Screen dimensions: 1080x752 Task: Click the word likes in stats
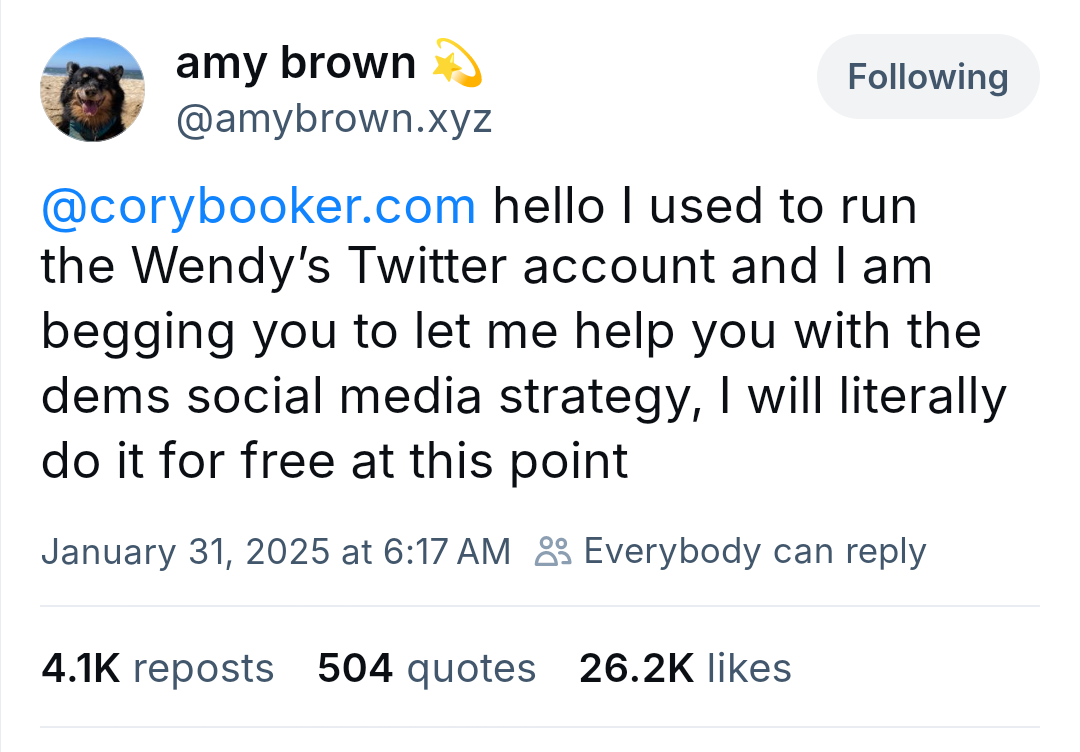point(749,668)
